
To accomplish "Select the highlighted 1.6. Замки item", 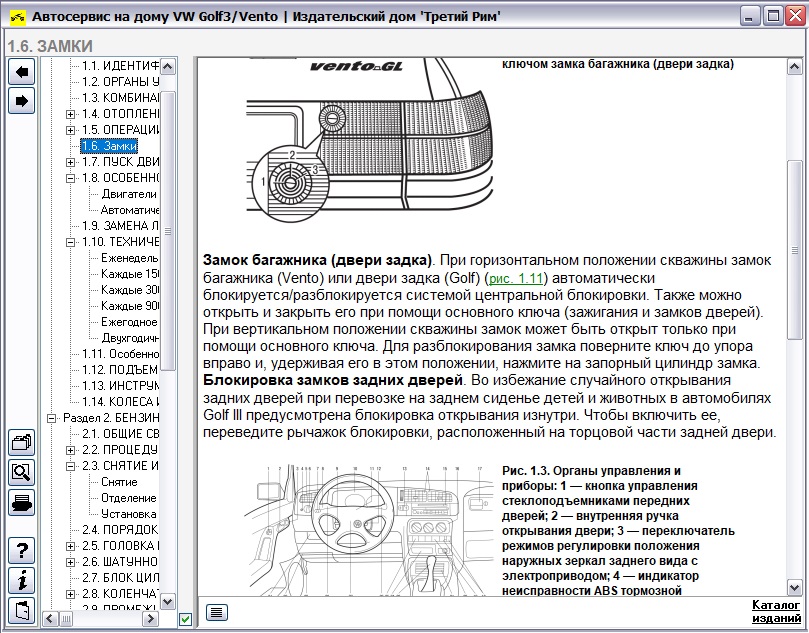I will click(109, 146).
